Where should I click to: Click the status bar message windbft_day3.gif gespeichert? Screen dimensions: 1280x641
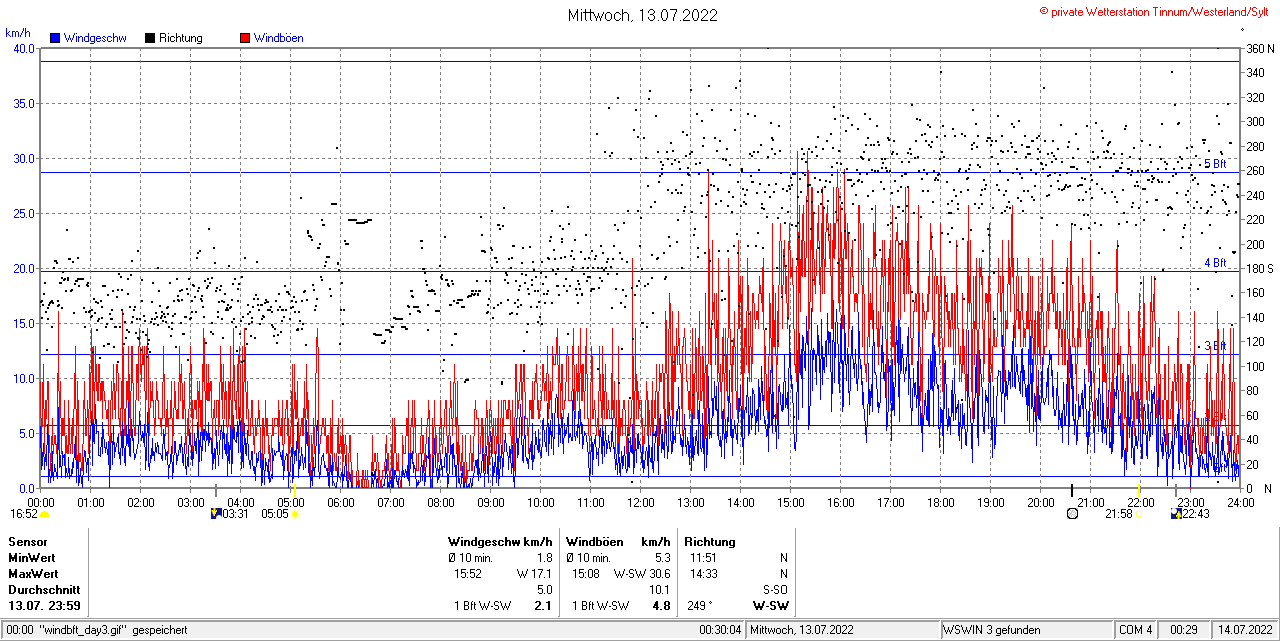pos(113,630)
